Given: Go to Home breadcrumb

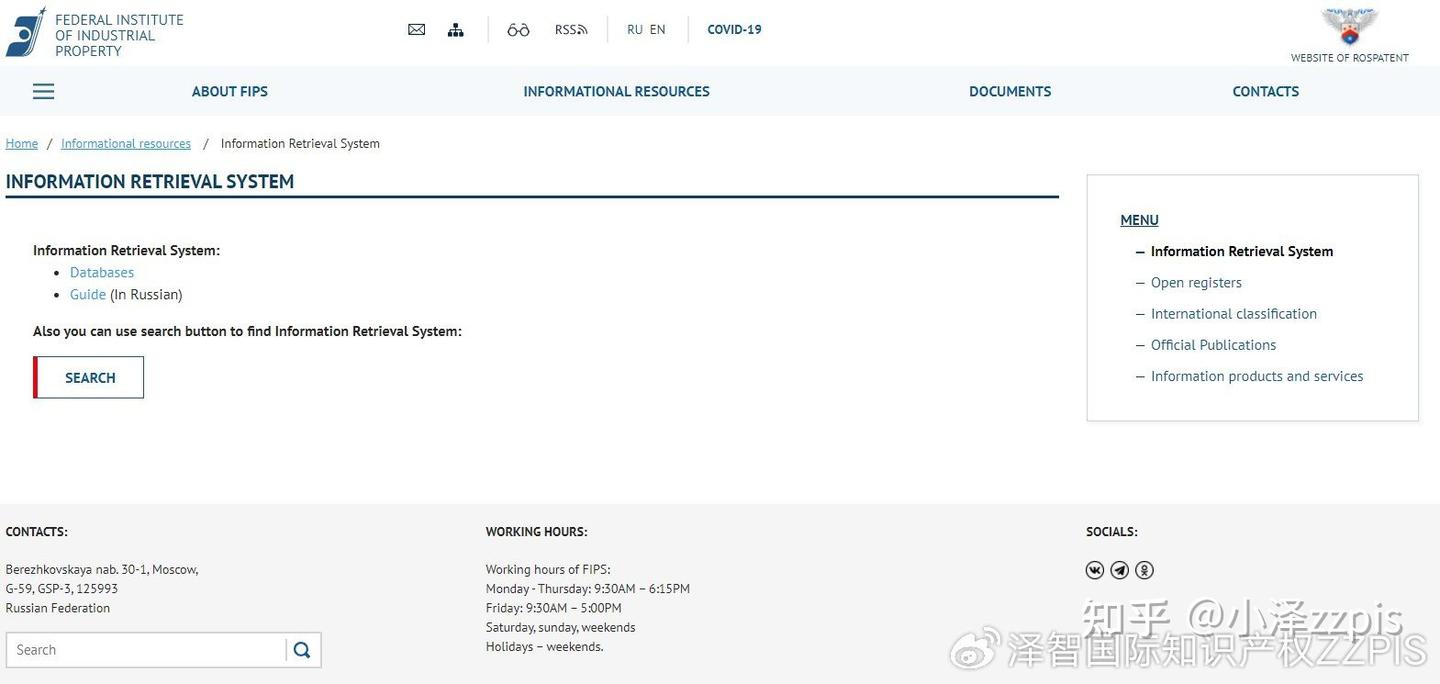Looking at the screenshot, I should [22, 144].
